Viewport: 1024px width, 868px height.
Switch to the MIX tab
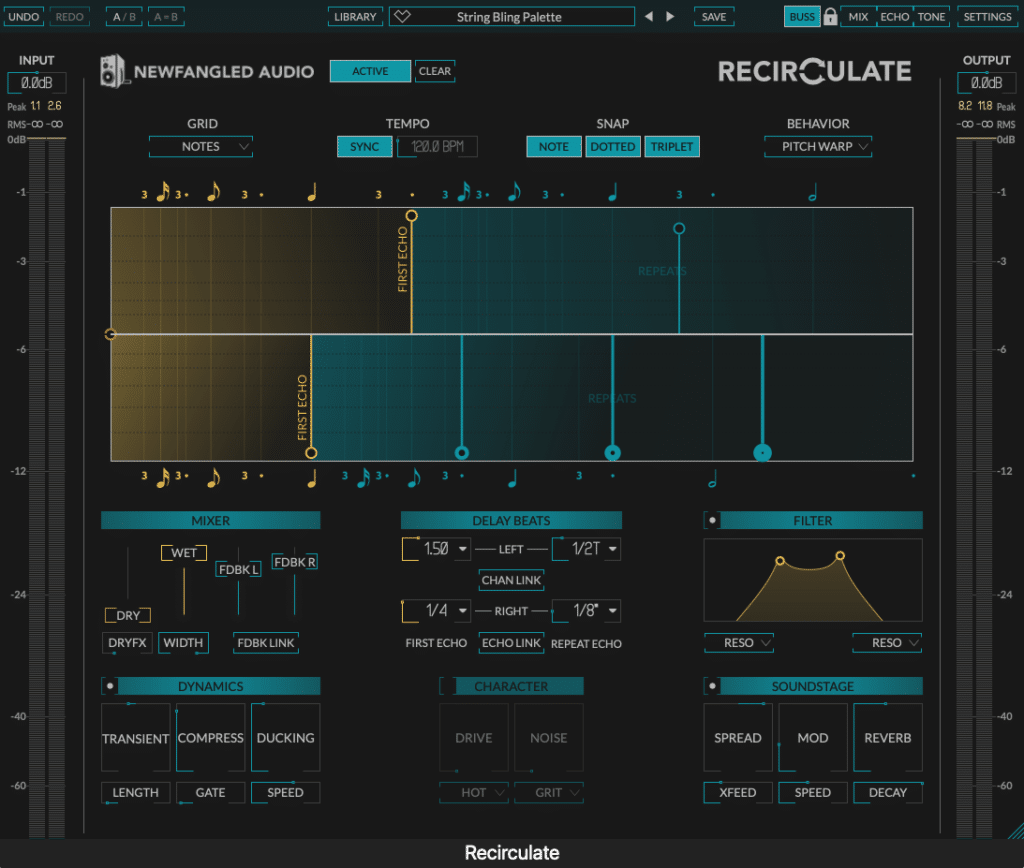860,16
